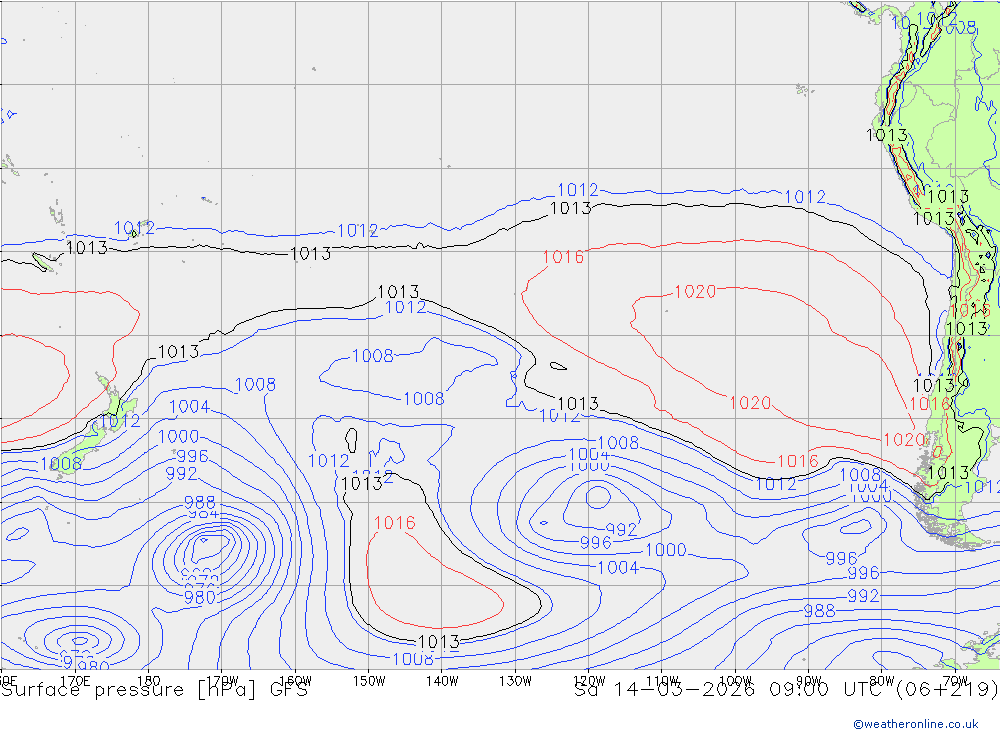Open the weatheronline.co.uk copyright link
The height and width of the screenshot is (733, 1000).
click(x=915, y=724)
